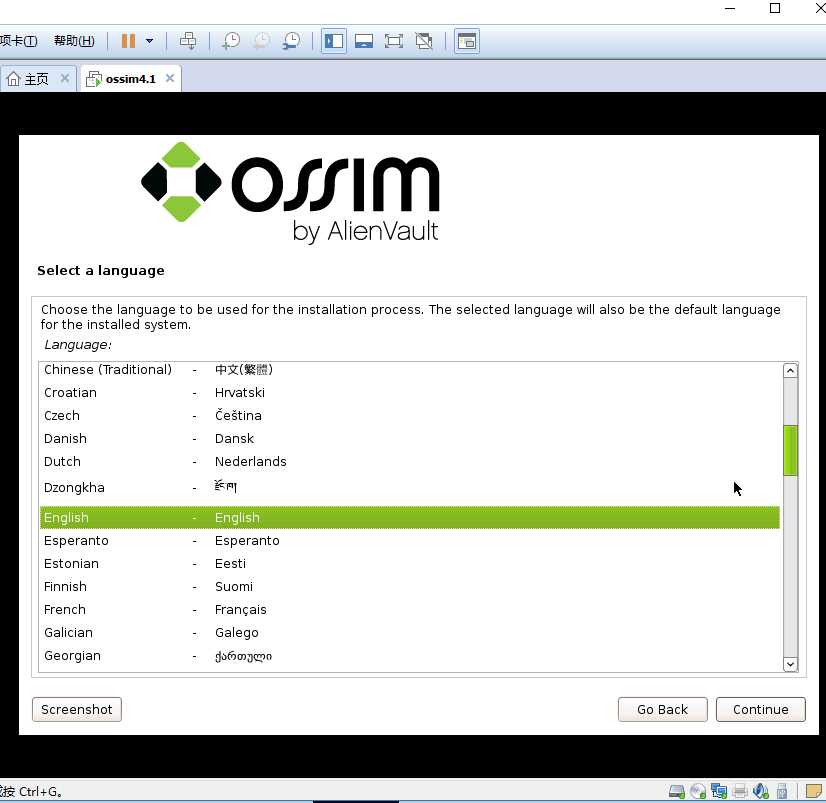
Task: Click the hard disk status icon
Action: (x=677, y=791)
